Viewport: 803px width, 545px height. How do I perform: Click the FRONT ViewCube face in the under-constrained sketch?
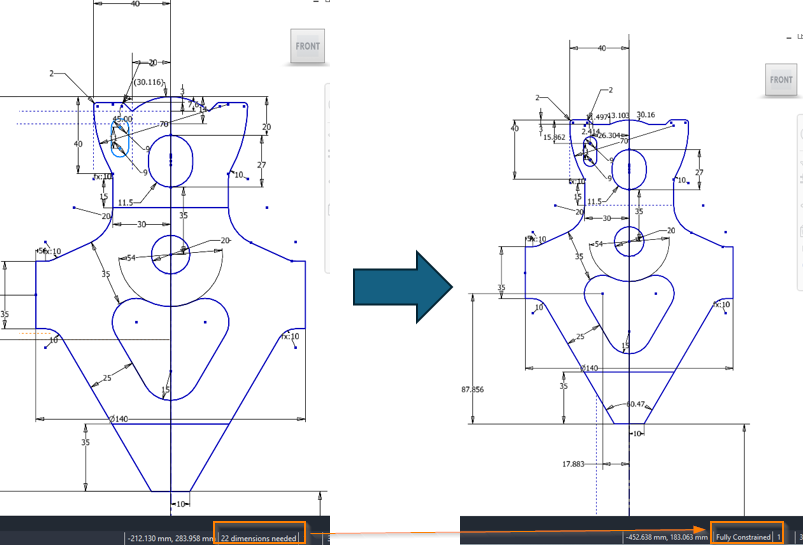pyautogui.click(x=307, y=46)
